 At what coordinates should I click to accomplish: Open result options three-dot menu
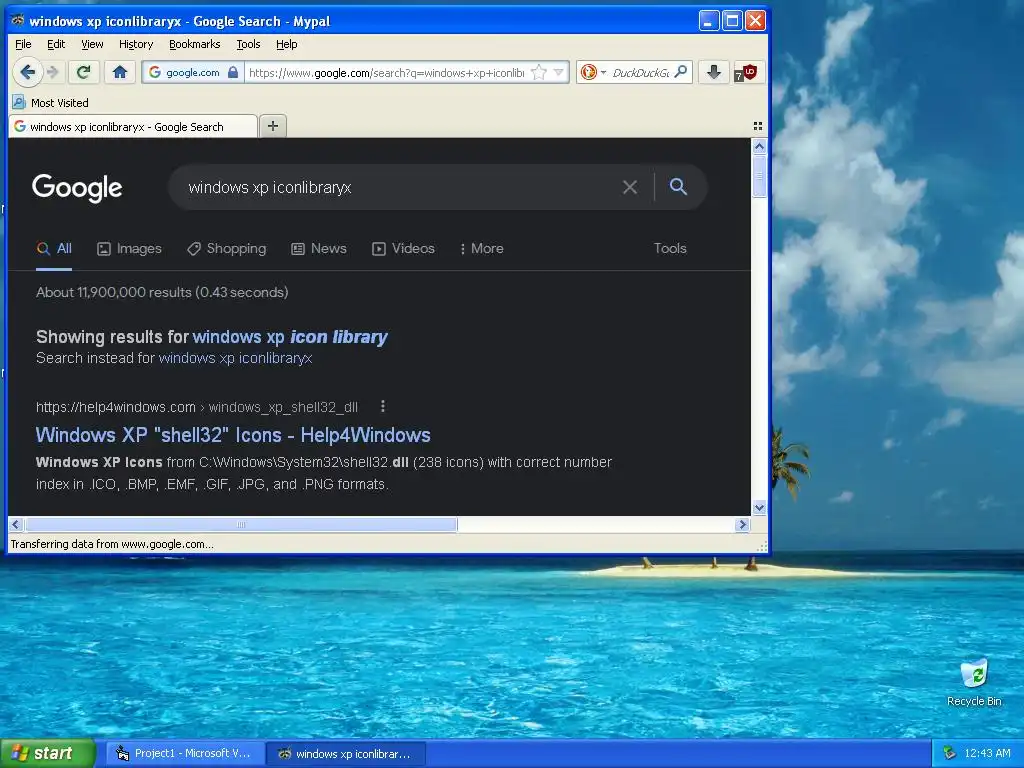[383, 407]
